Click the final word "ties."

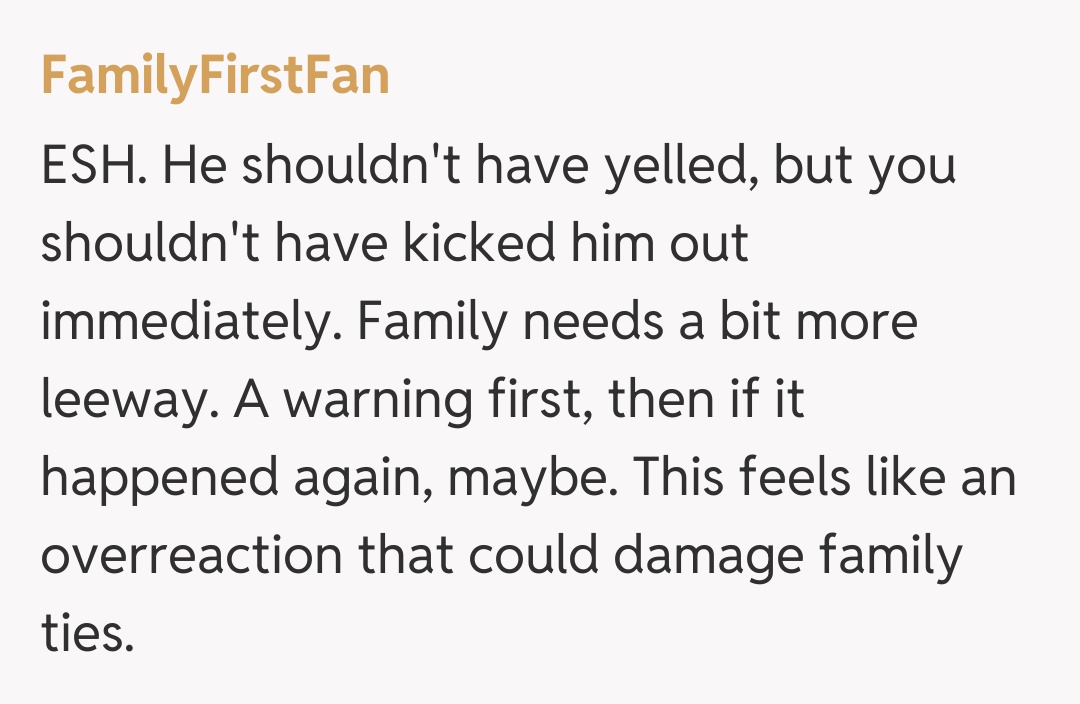(87, 634)
